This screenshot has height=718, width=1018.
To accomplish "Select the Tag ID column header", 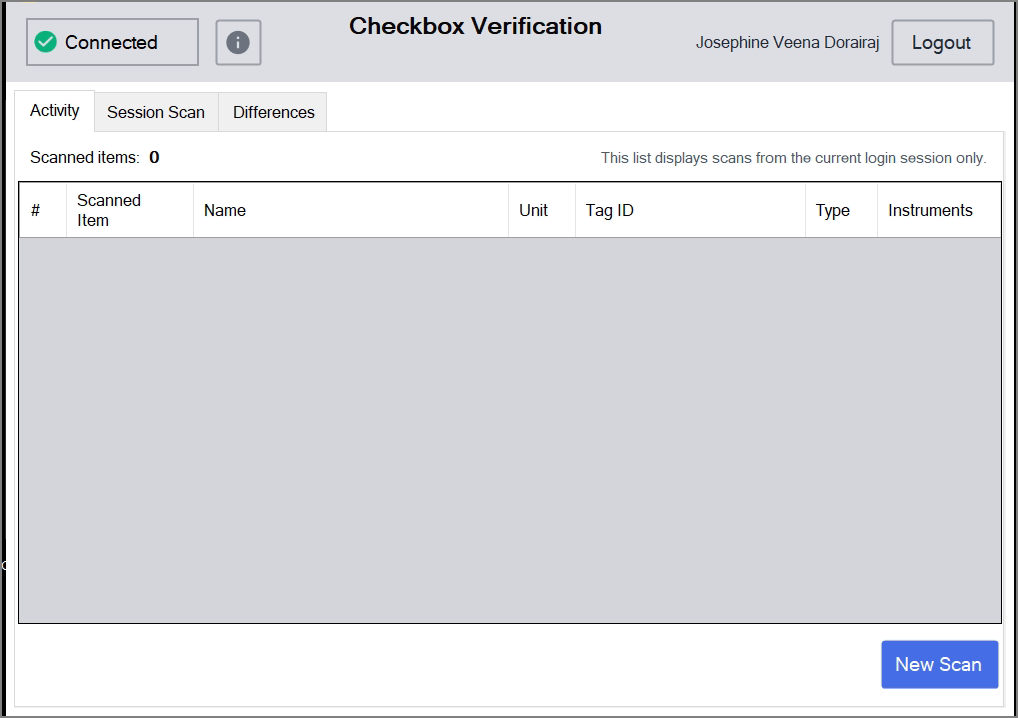I will coord(690,210).
